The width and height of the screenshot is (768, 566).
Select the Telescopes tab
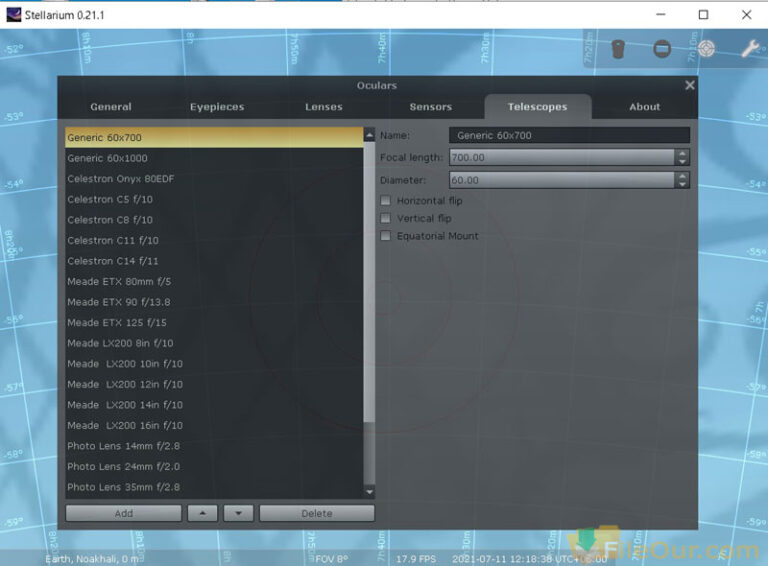coord(537,107)
